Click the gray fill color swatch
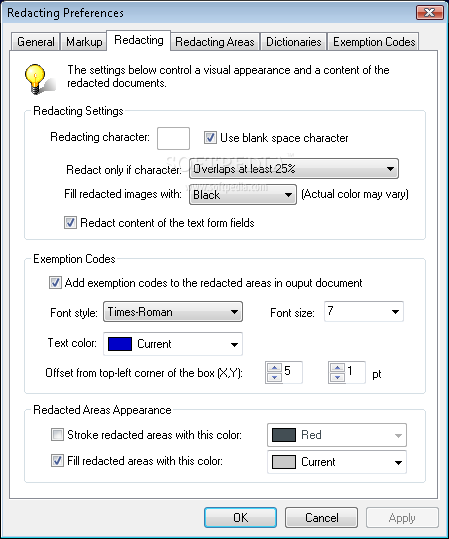This screenshot has width=449, height=539. click(x=284, y=462)
